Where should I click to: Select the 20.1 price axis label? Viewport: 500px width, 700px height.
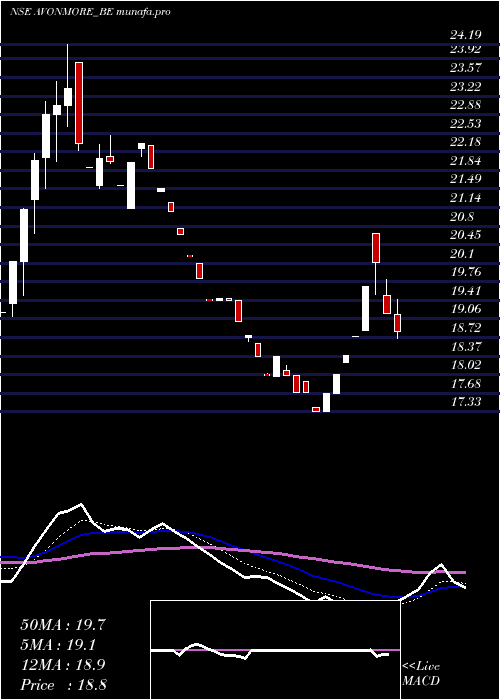(x=462, y=254)
